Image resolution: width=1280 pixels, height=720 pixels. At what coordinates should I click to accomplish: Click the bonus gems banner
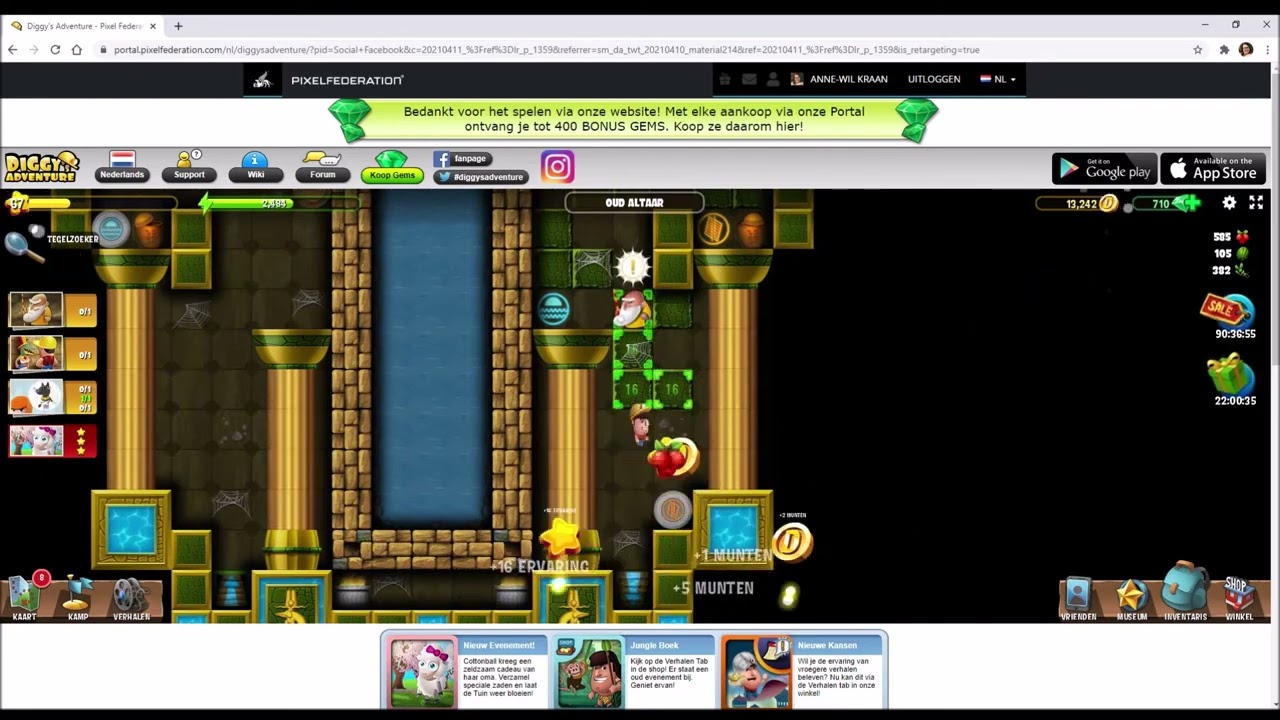[634, 120]
